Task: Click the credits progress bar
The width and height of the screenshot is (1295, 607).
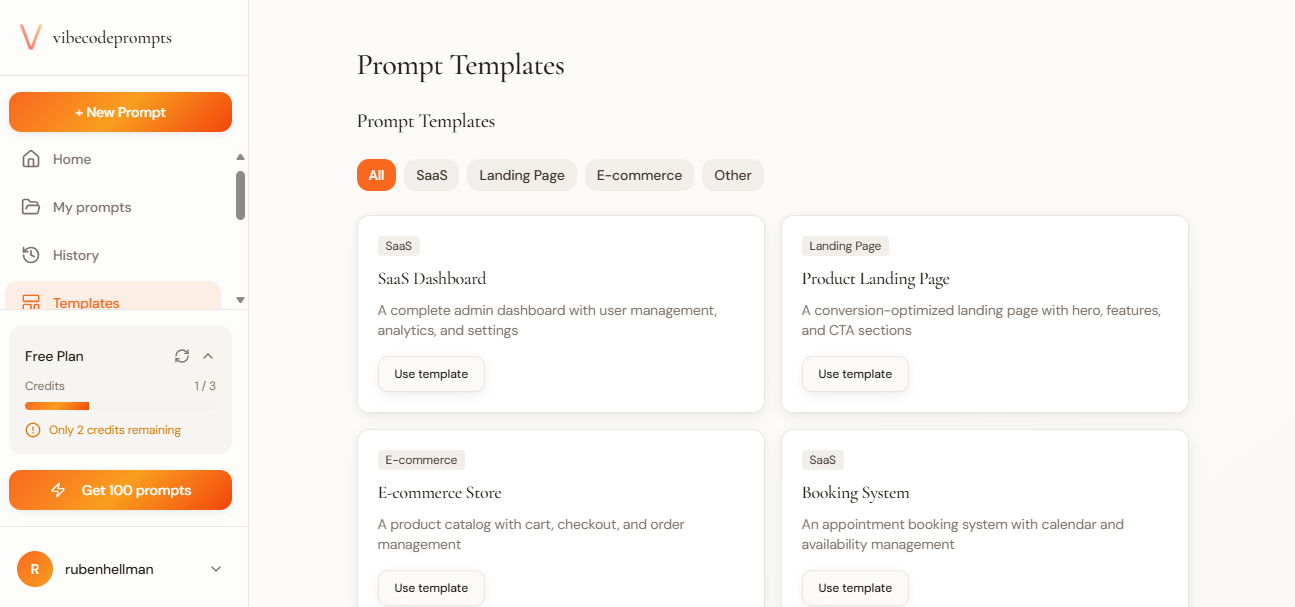Action: click(x=120, y=405)
